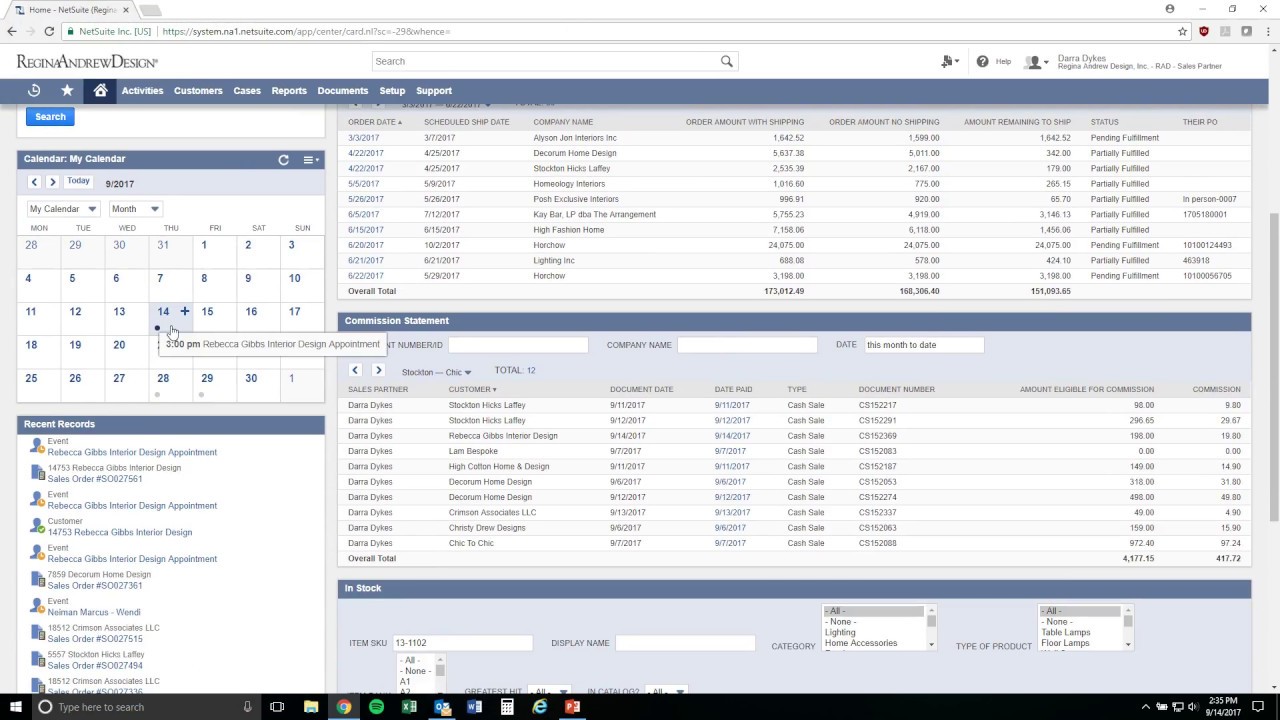Sort by the Customer column header
Viewport: 1280px width, 720px height.
tap(472, 389)
